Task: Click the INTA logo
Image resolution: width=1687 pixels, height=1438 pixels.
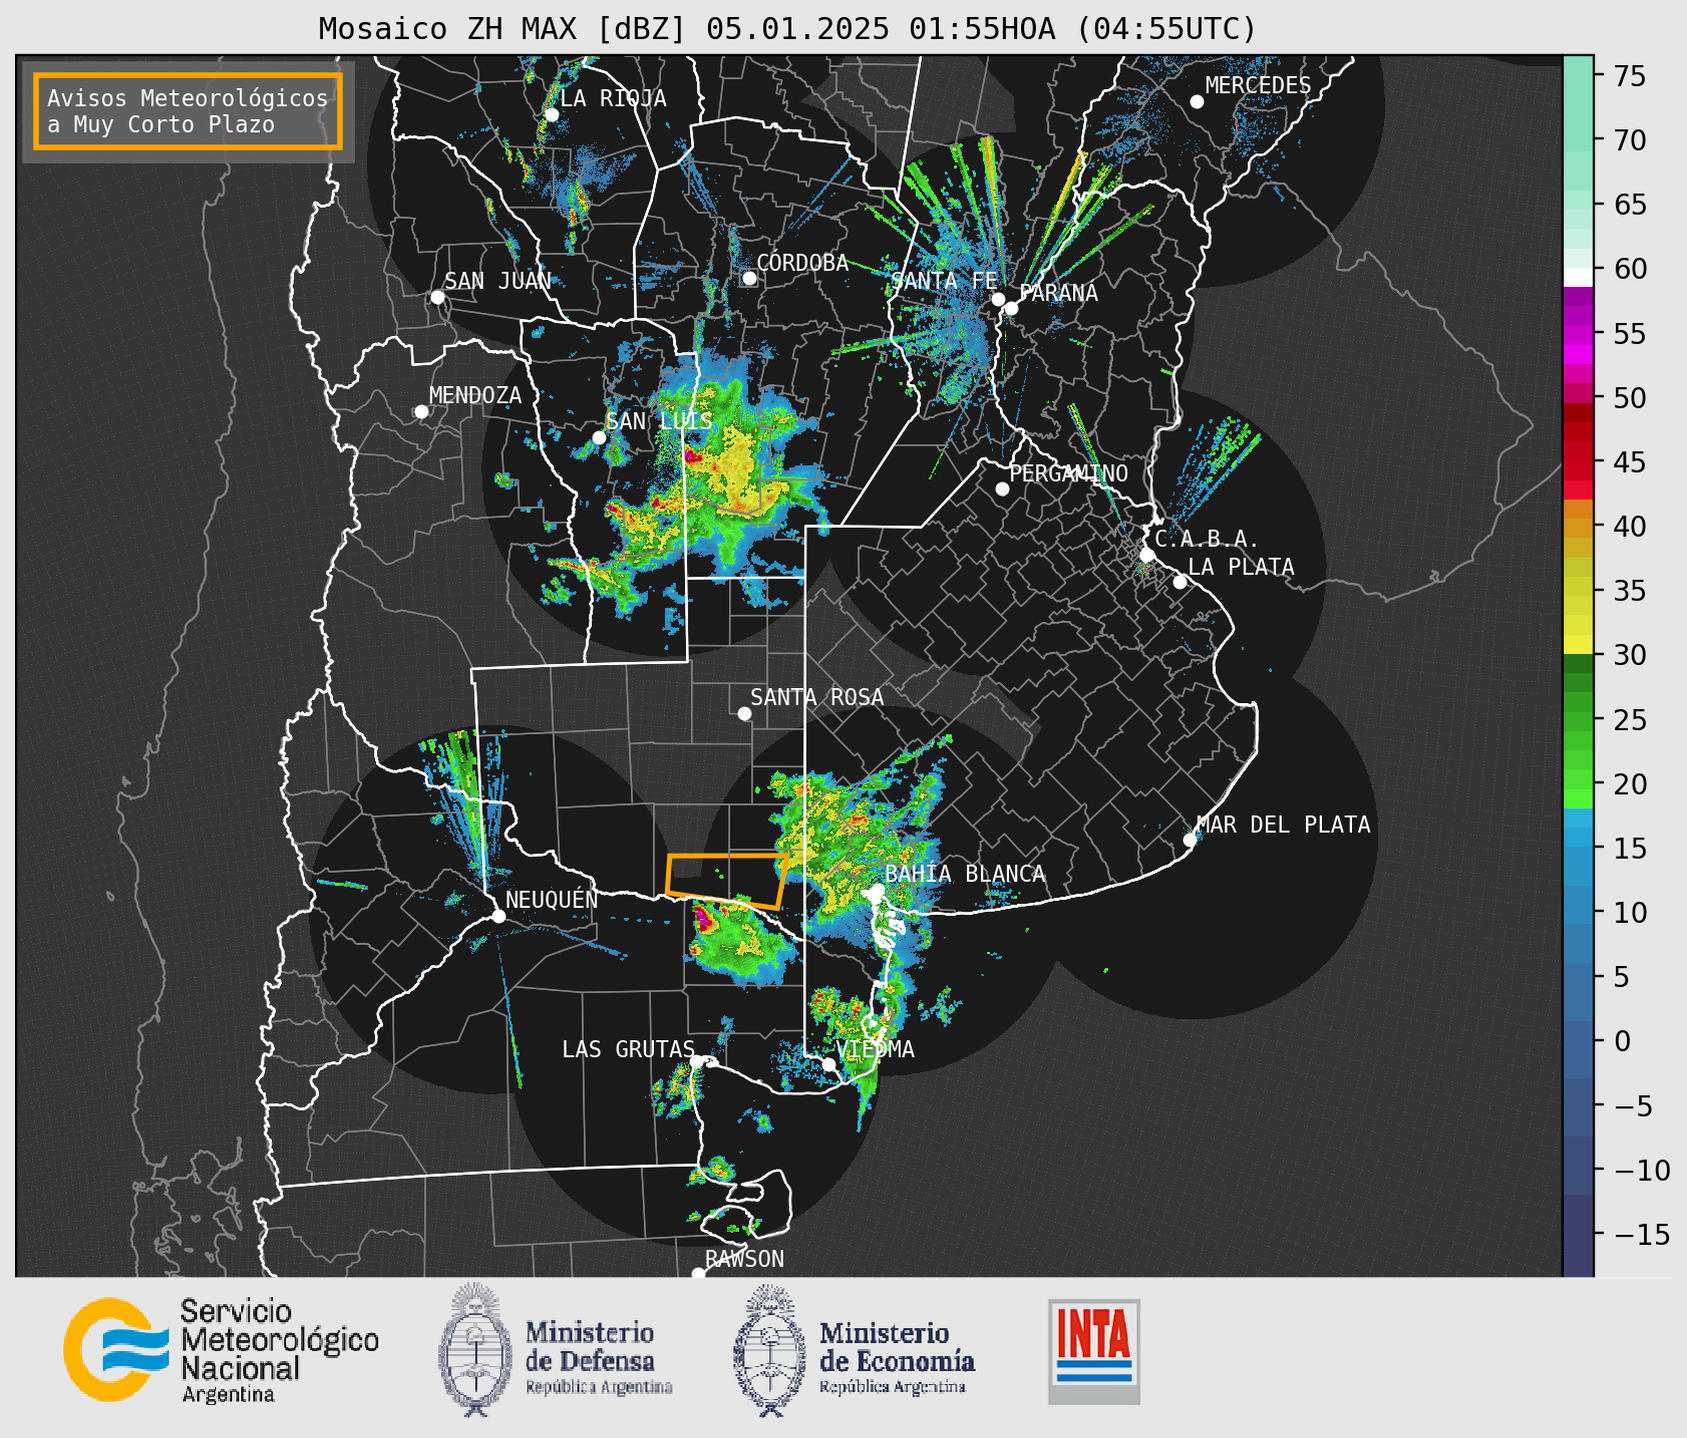Action: [1094, 1351]
